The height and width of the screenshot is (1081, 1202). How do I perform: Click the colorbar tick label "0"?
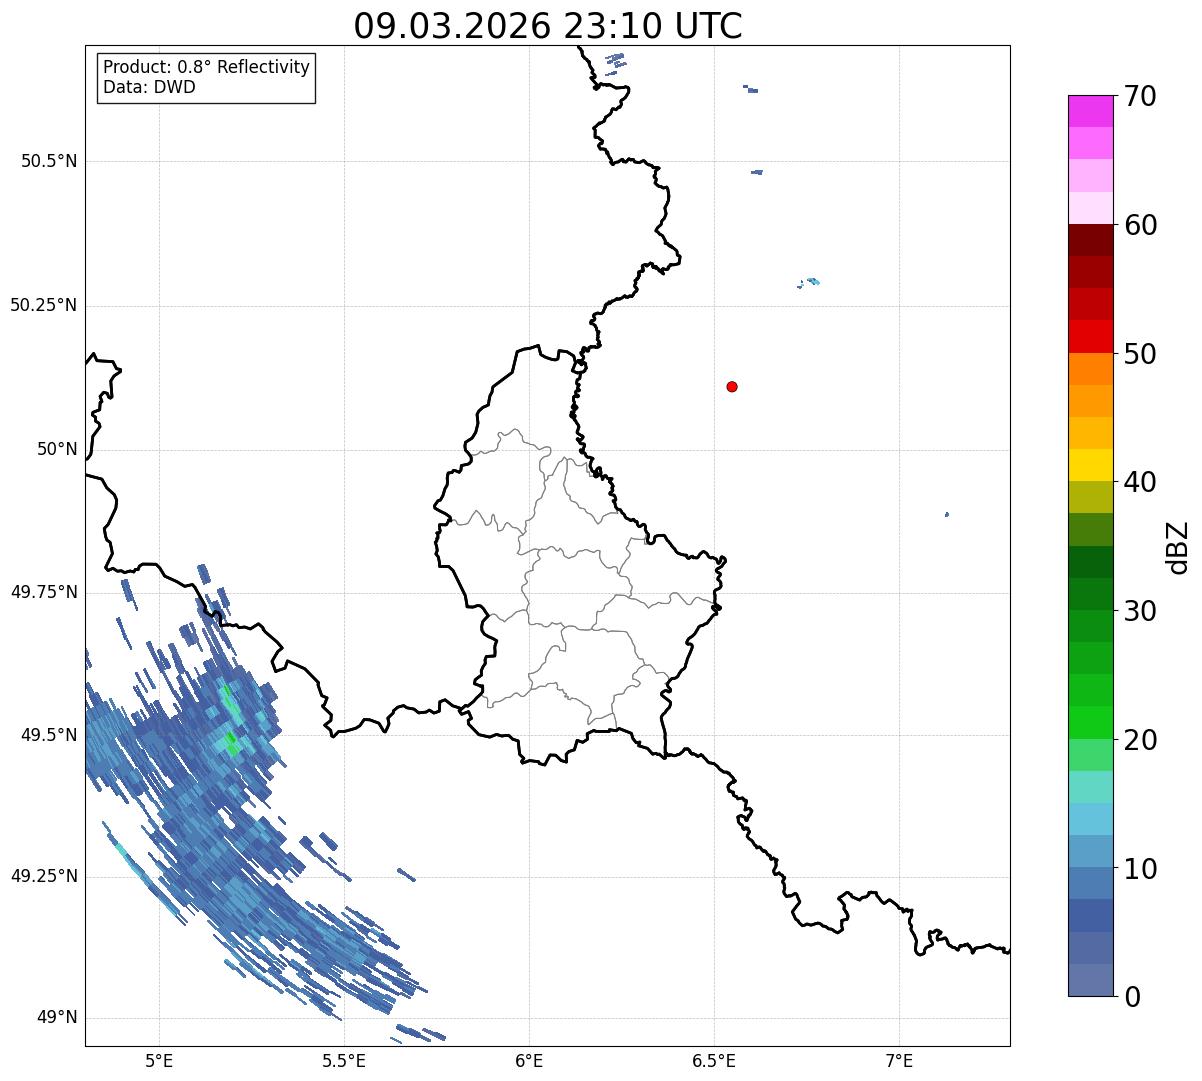point(1130,997)
